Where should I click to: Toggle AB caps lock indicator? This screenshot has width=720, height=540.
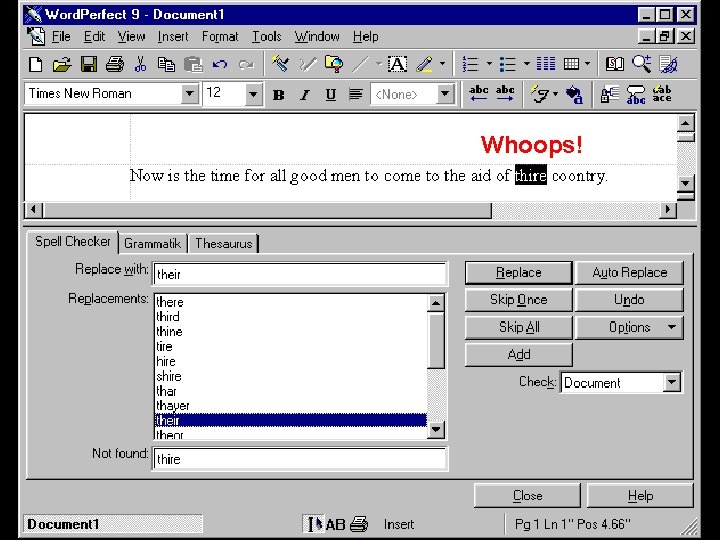click(x=335, y=524)
